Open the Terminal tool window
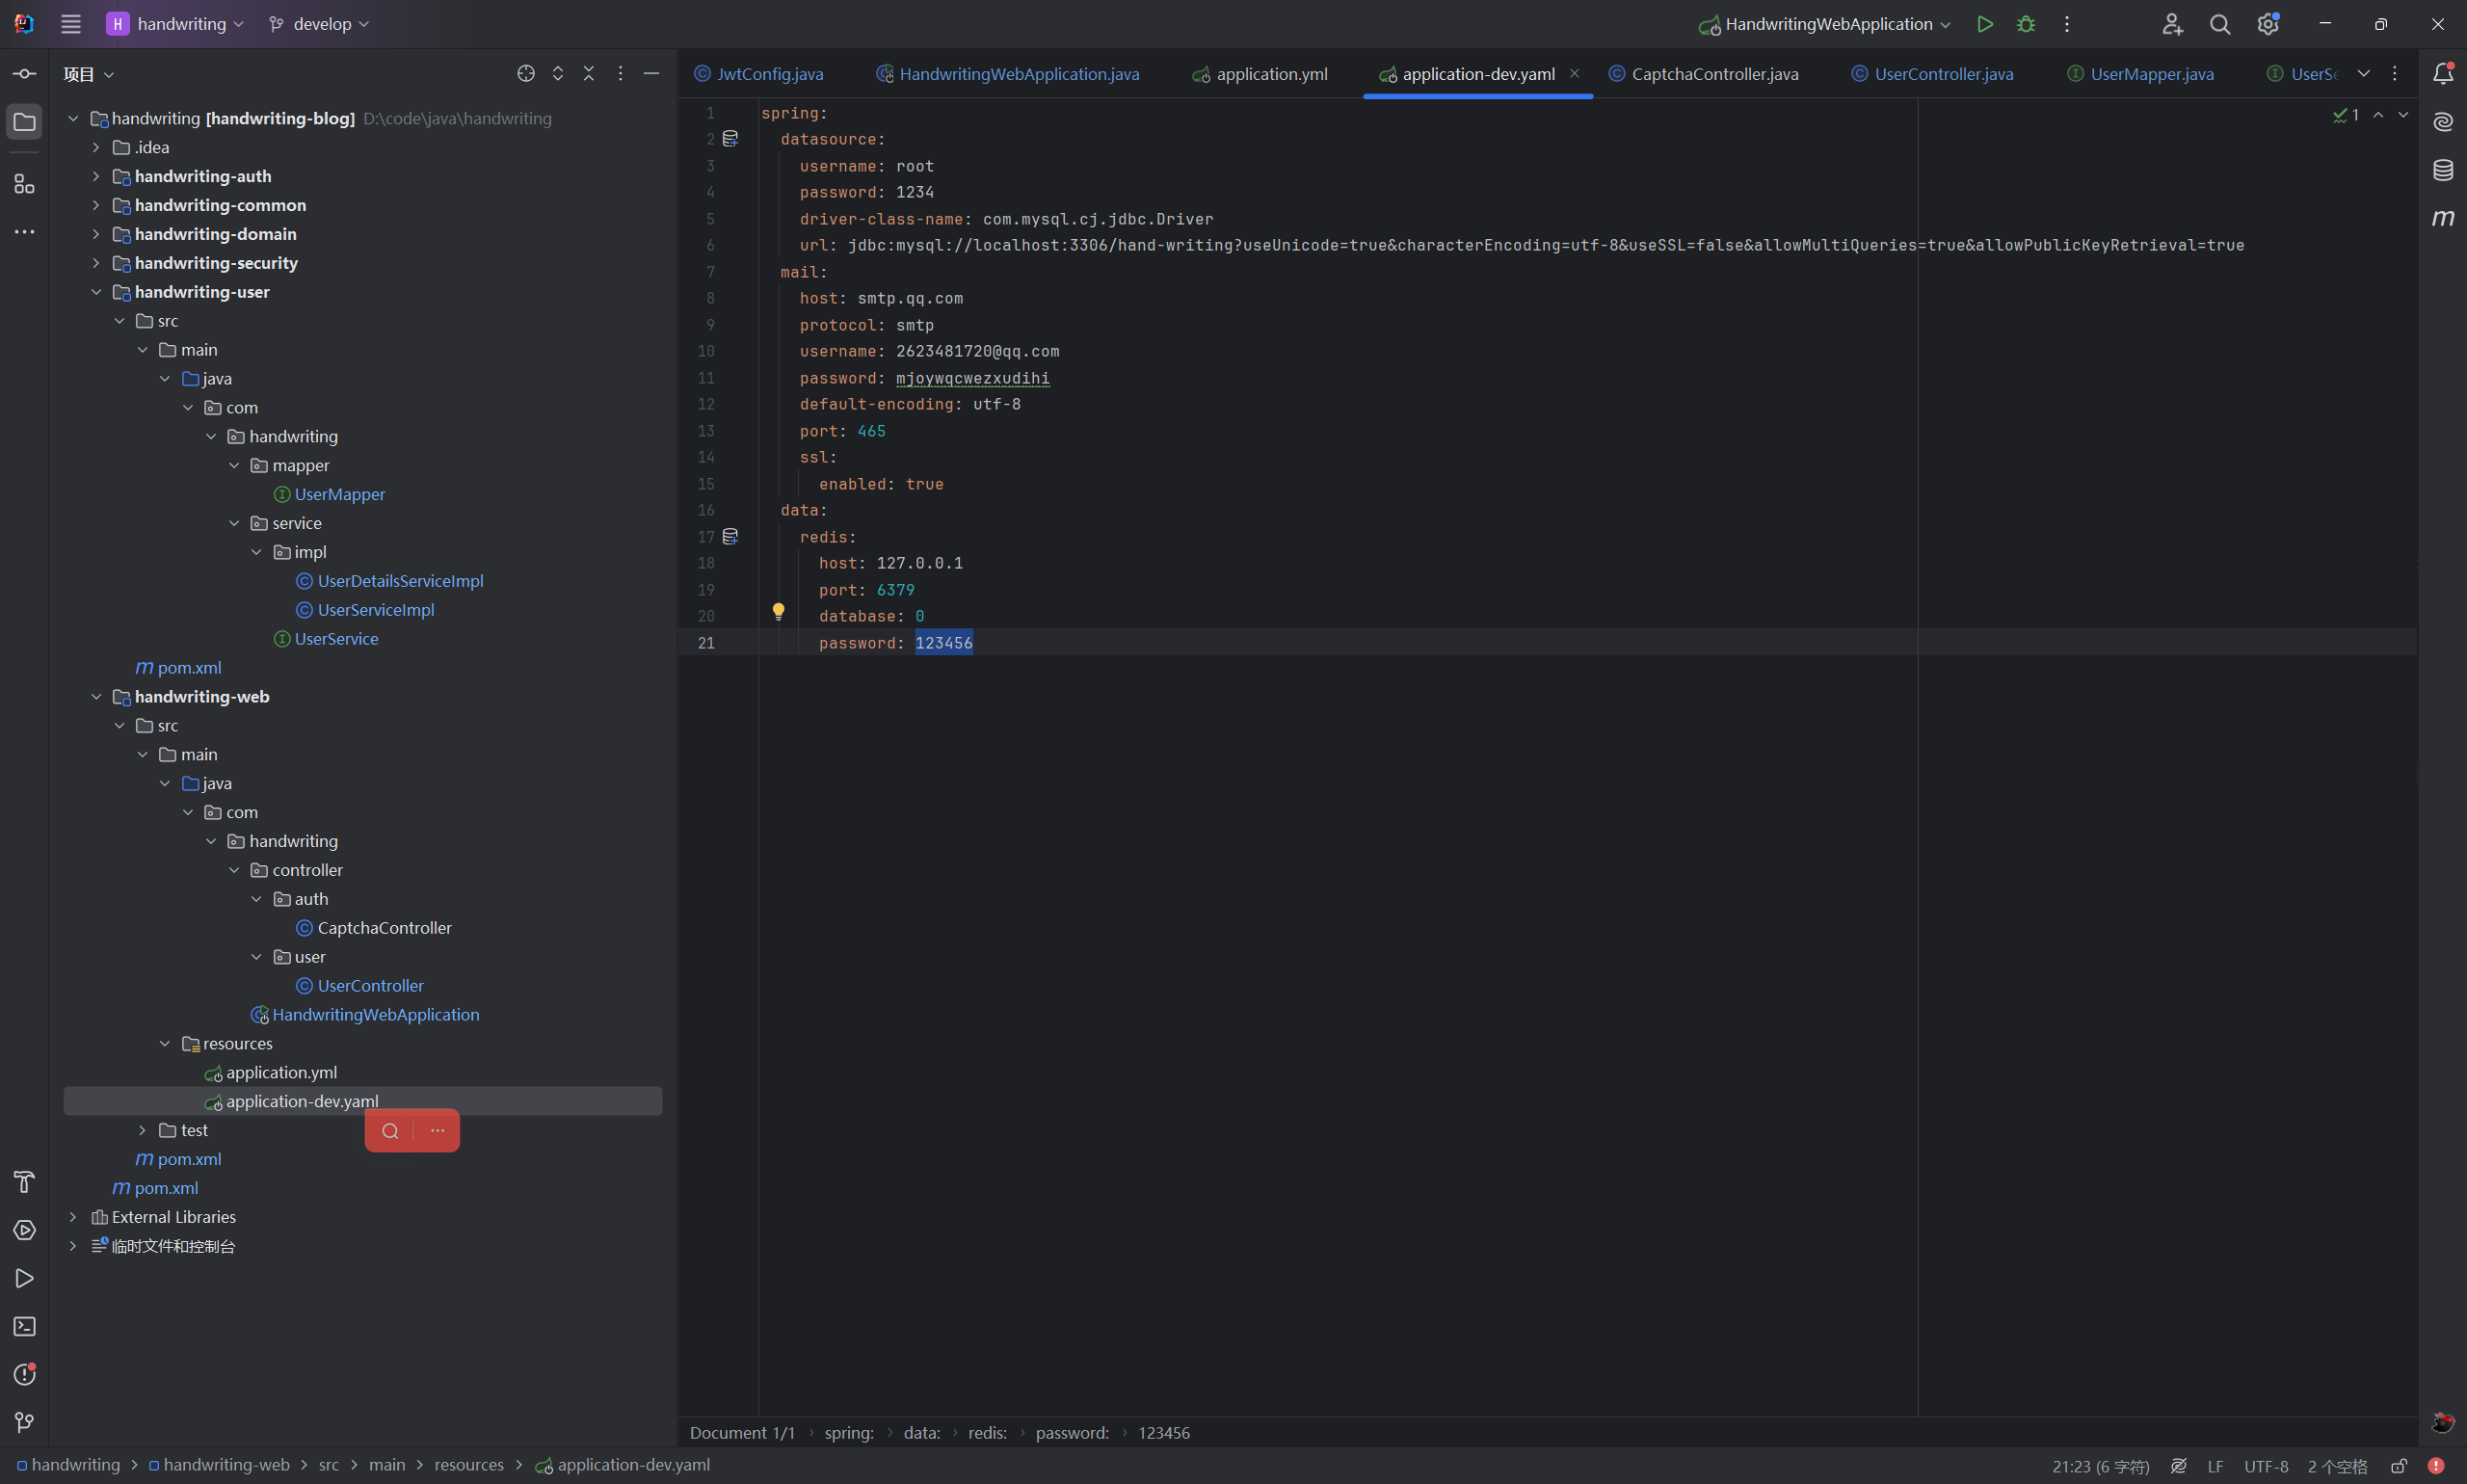Screen dimensions: 2467x1484 (x=24, y=1326)
